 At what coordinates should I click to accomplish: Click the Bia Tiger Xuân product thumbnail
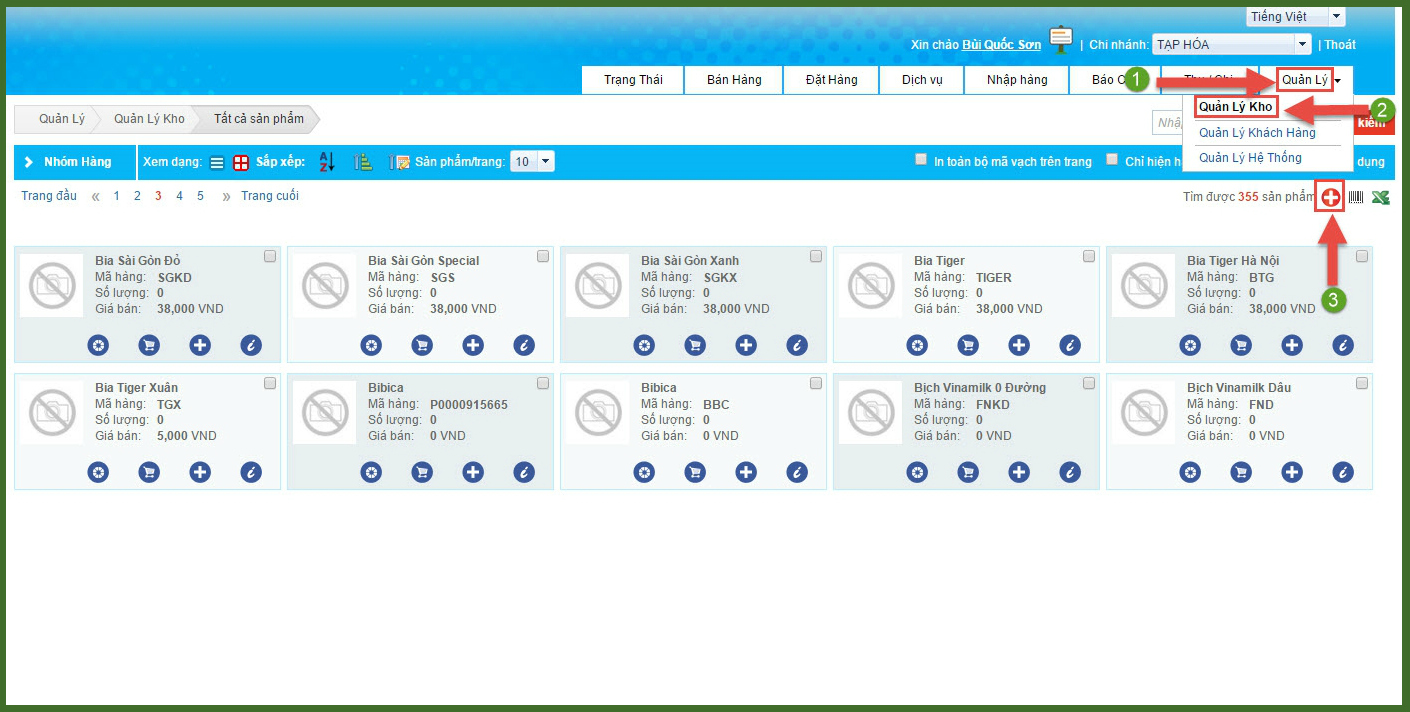(x=51, y=412)
